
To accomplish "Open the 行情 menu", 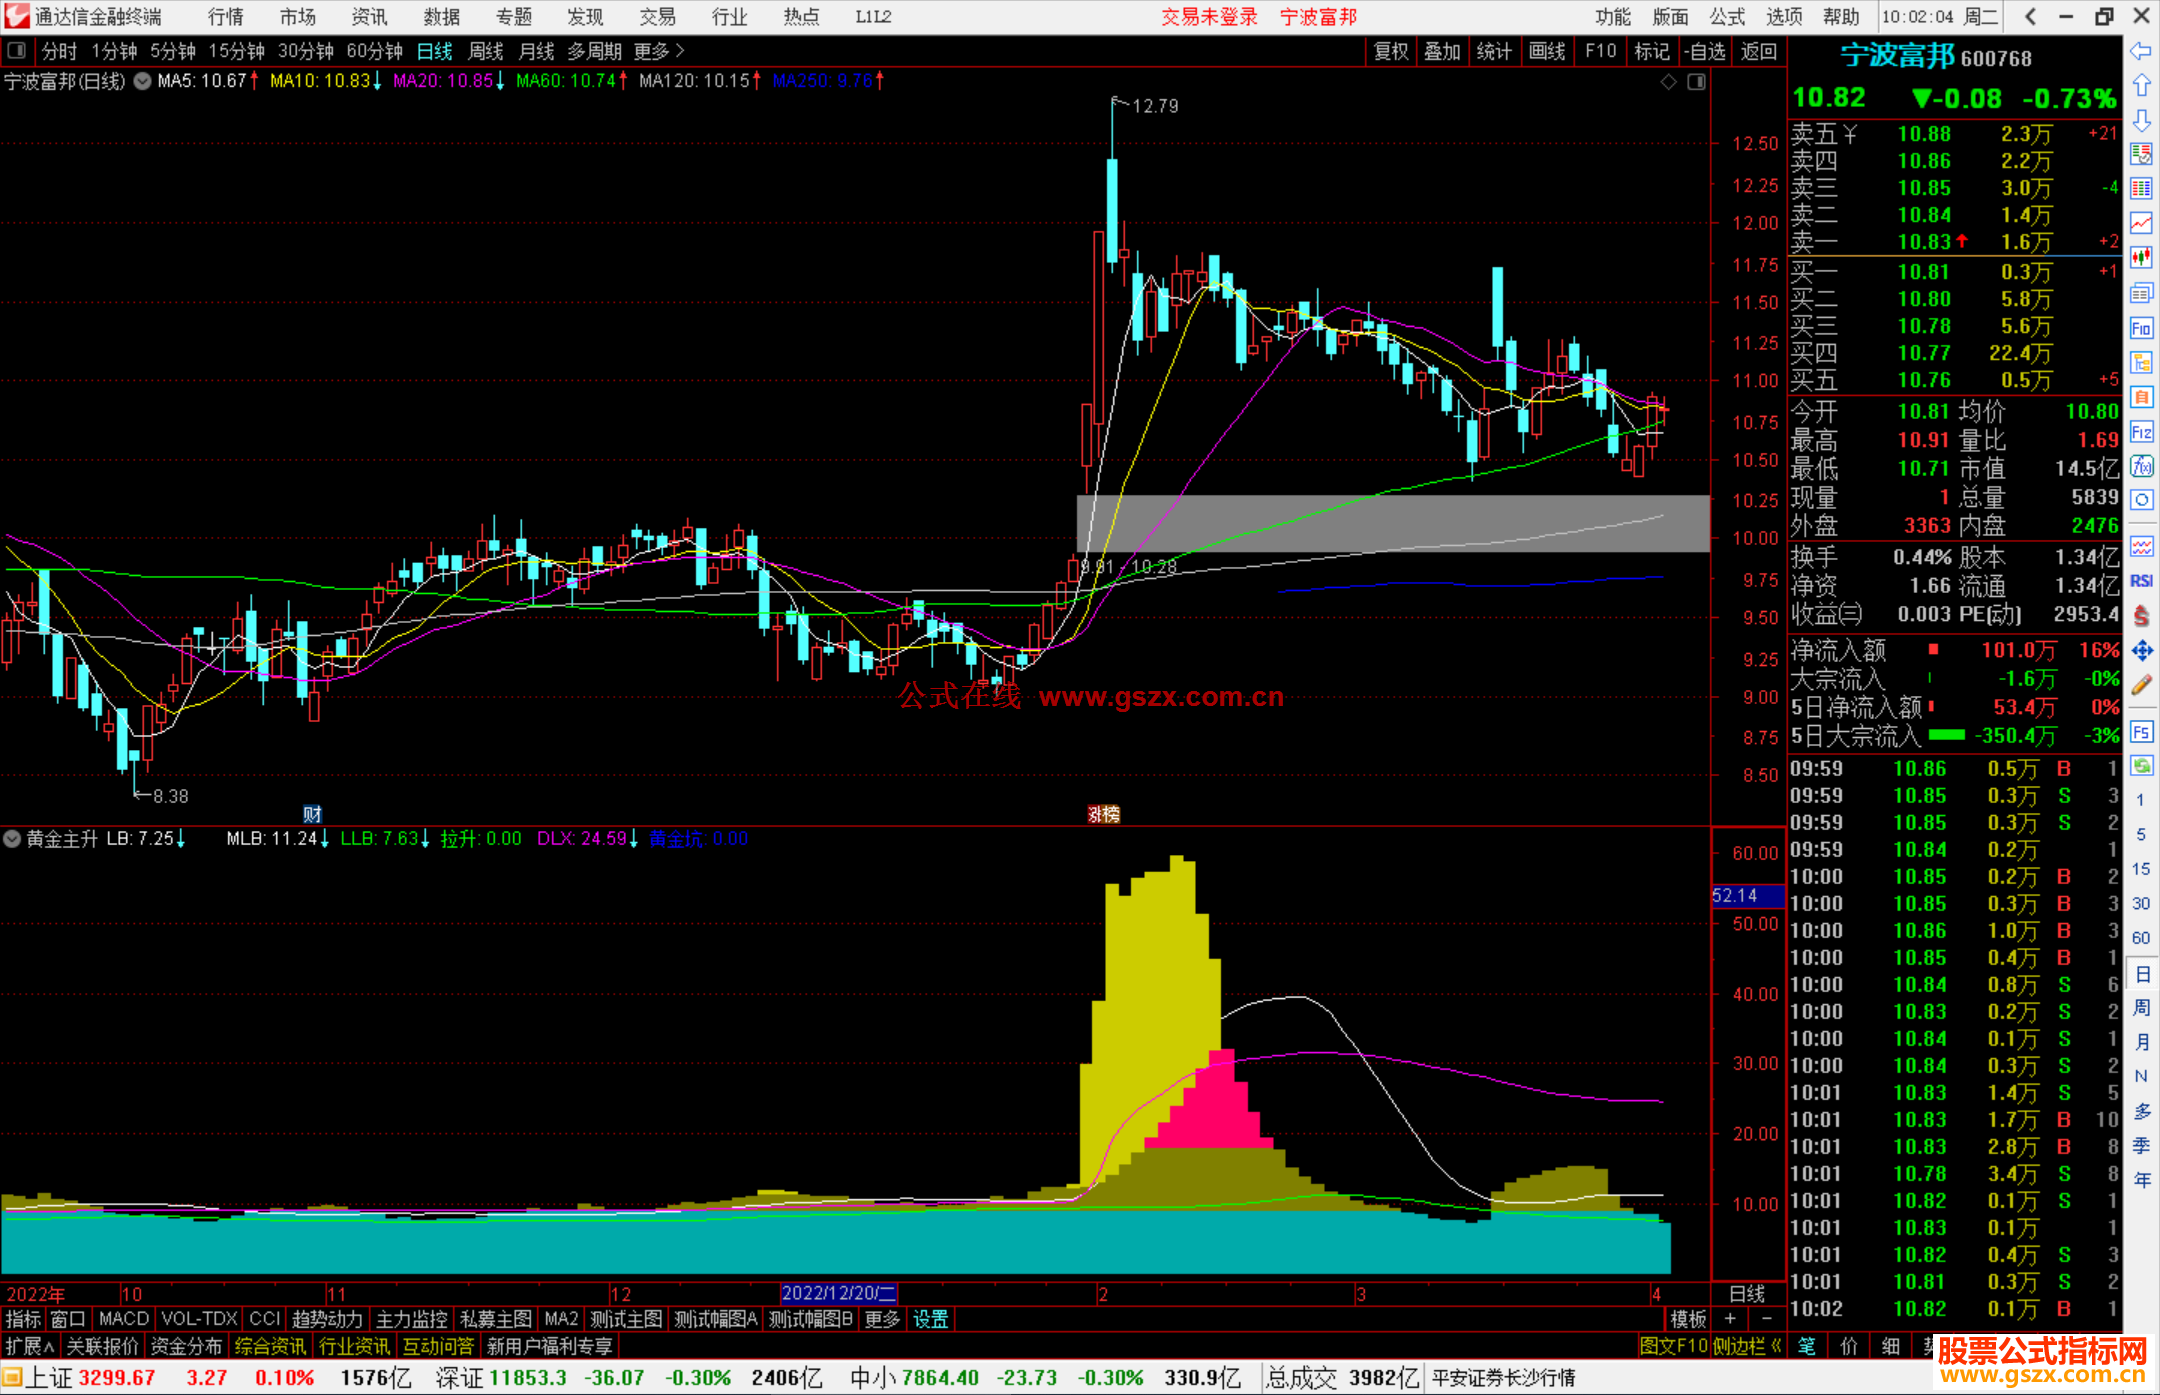I will point(226,17).
